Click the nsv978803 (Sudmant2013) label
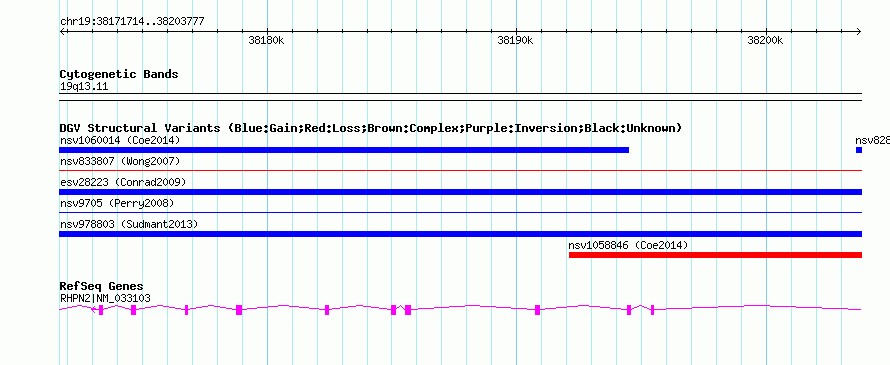The width and height of the screenshot is (890, 365). [129, 224]
